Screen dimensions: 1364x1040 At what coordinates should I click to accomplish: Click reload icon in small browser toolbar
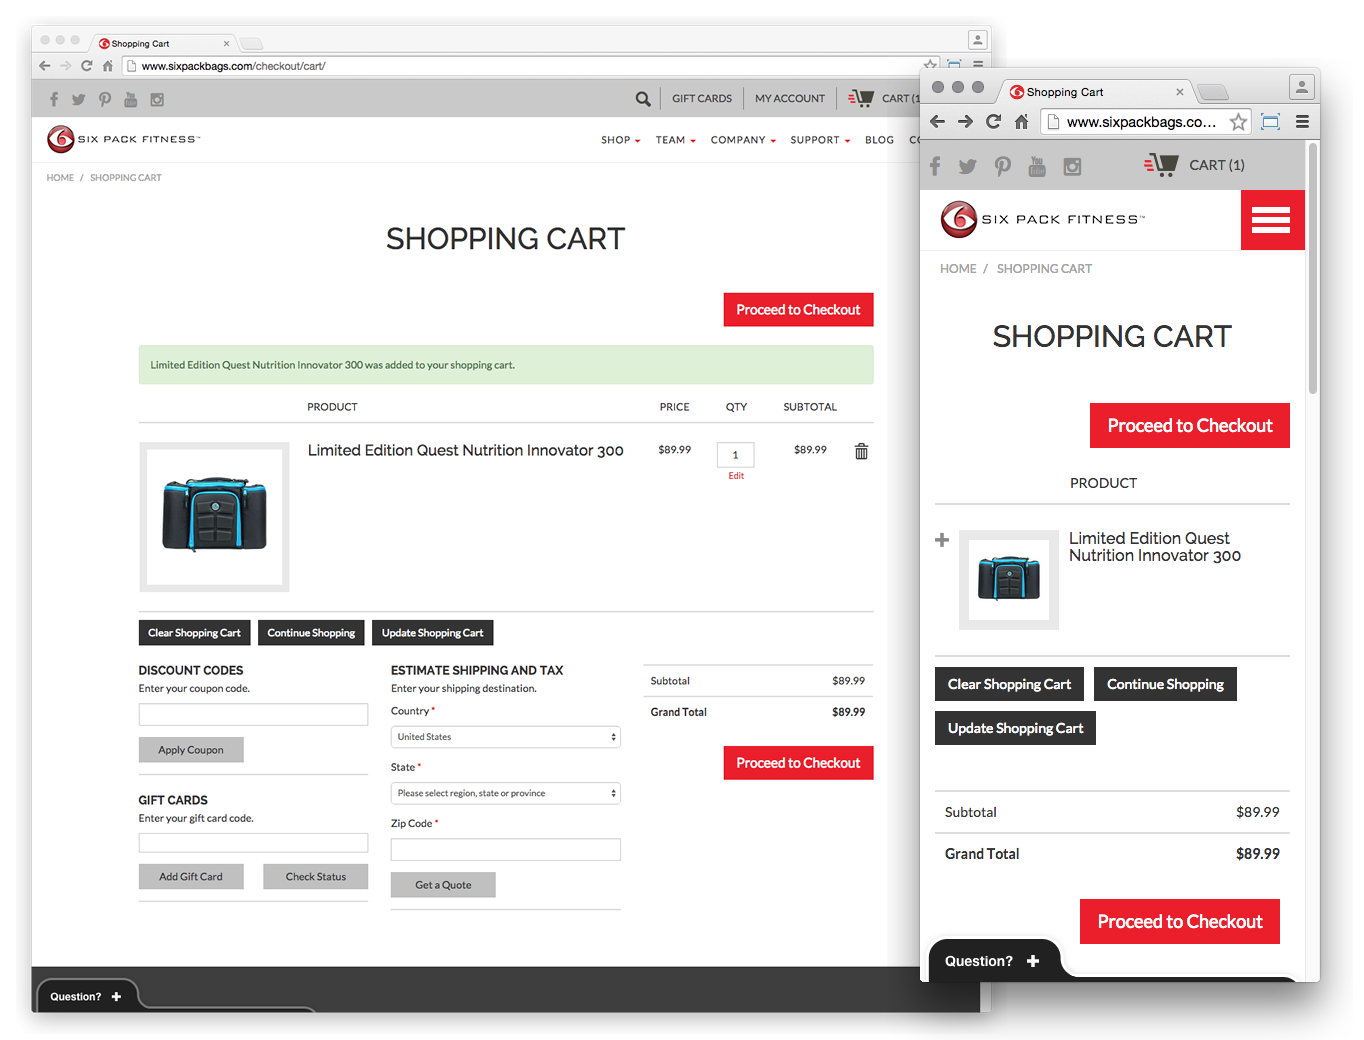point(993,121)
